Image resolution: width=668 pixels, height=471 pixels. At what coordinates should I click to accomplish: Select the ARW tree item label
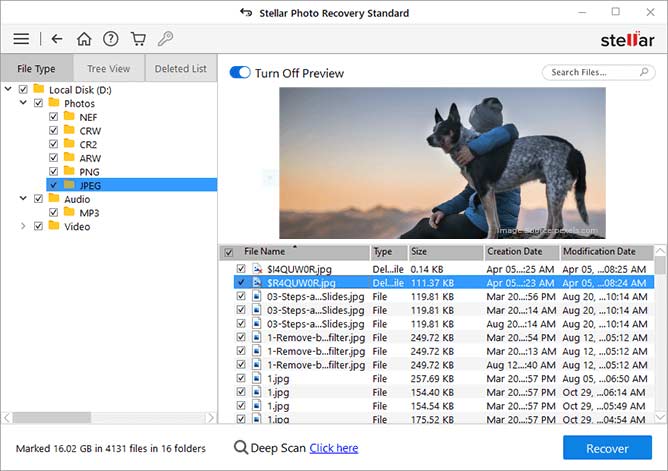[x=90, y=158]
